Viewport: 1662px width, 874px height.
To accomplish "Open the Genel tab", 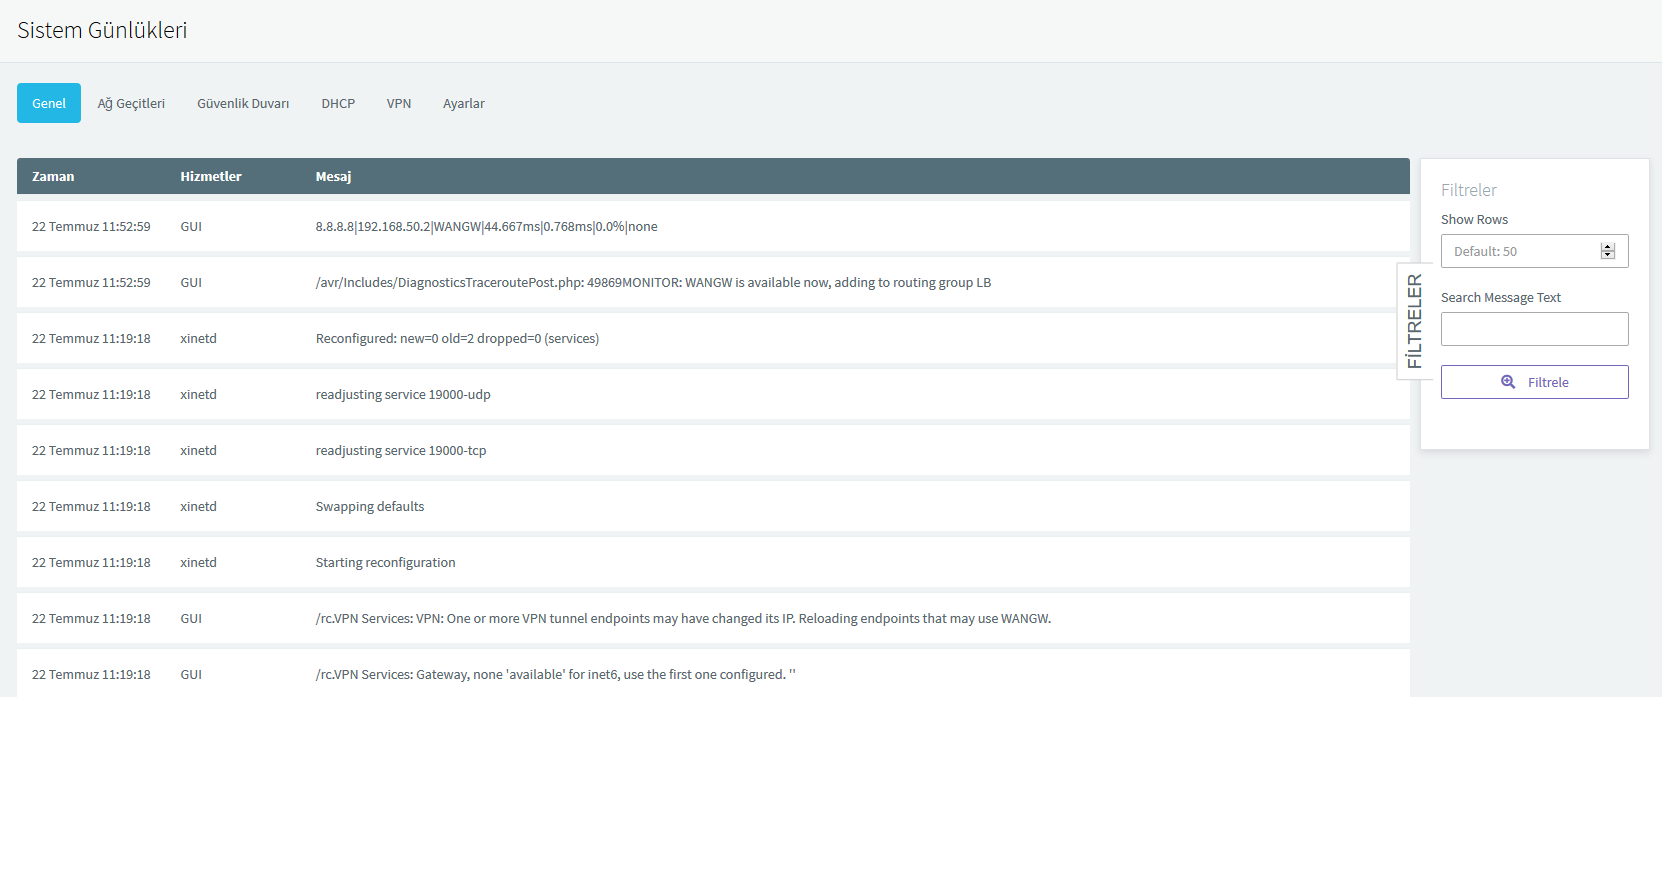I will [49, 103].
